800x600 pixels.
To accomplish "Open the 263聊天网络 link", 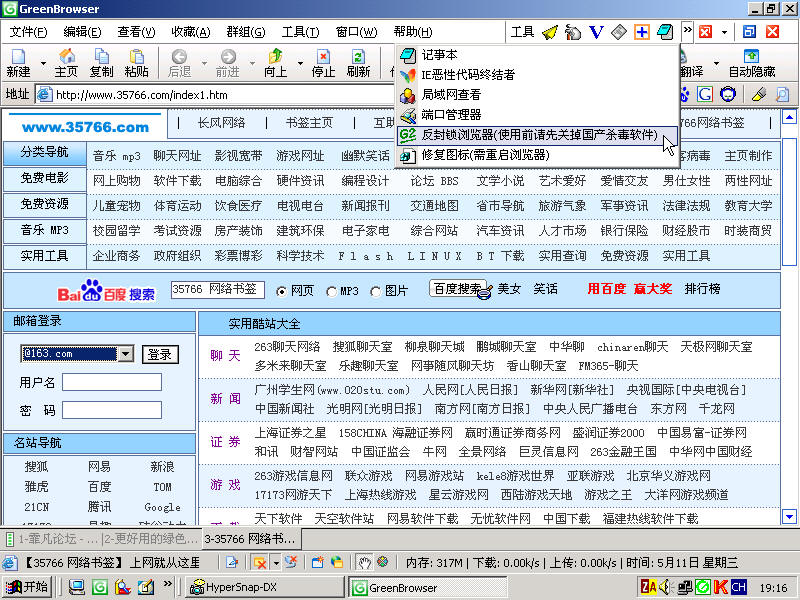I will (x=287, y=347).
